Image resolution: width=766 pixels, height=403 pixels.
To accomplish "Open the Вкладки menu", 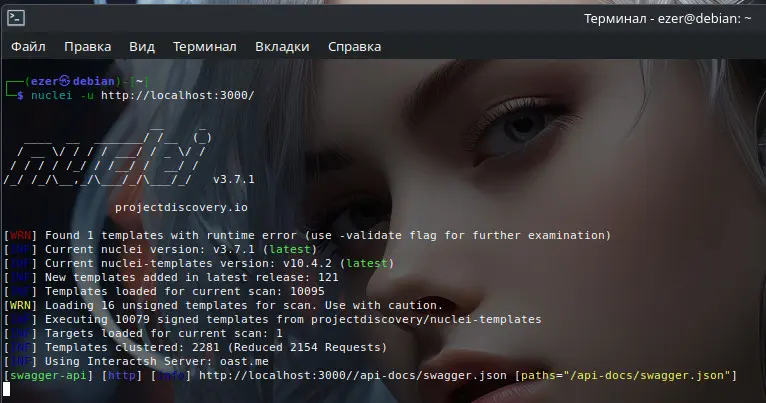I will pos(282,47).
